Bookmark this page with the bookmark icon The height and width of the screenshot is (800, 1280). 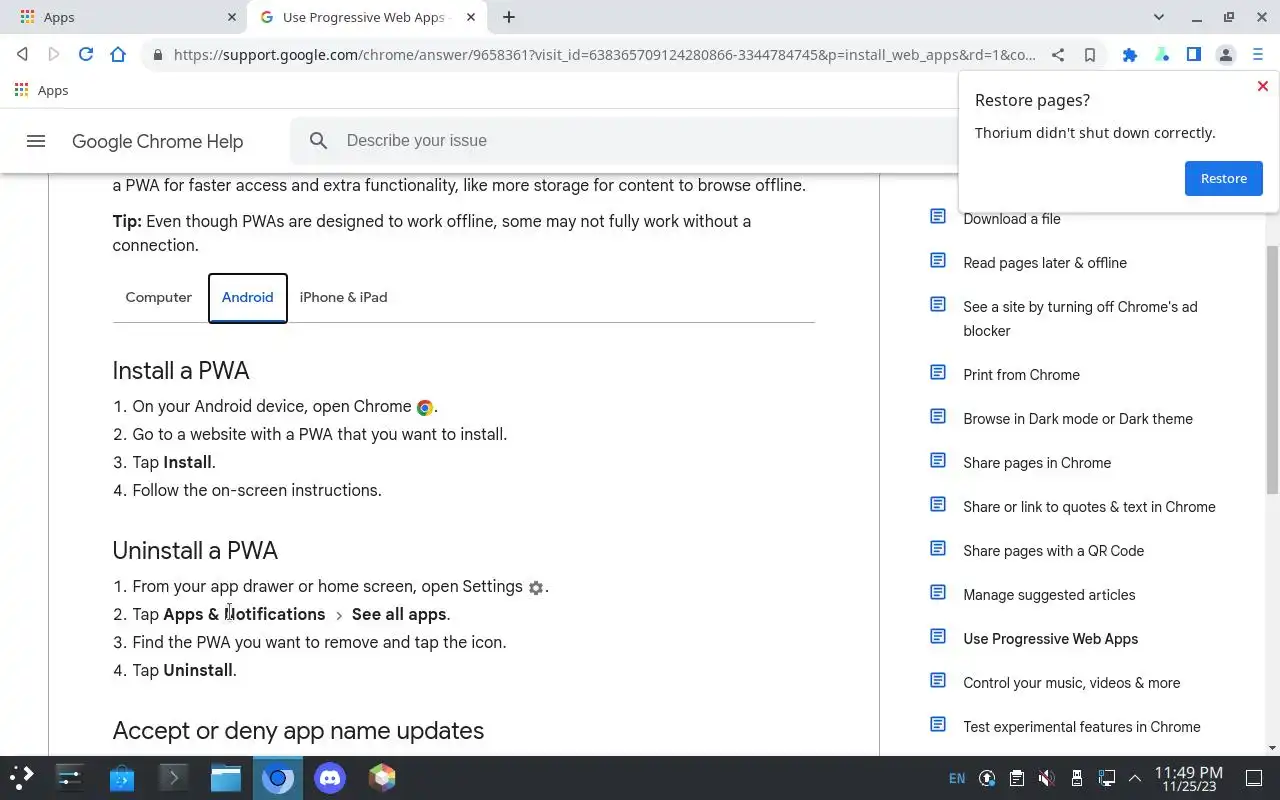pos(1090,55)
